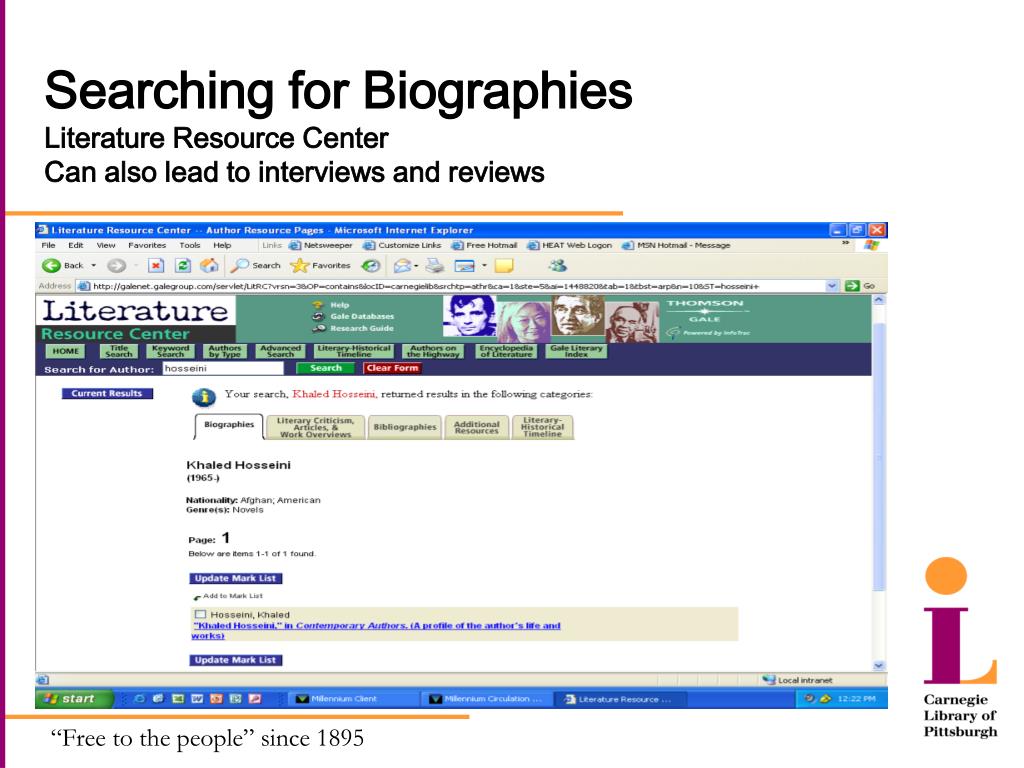This screenshot has height=768, width=1024.
Task: Click the Back arrow in the browser toolbar
Action: 50,265
